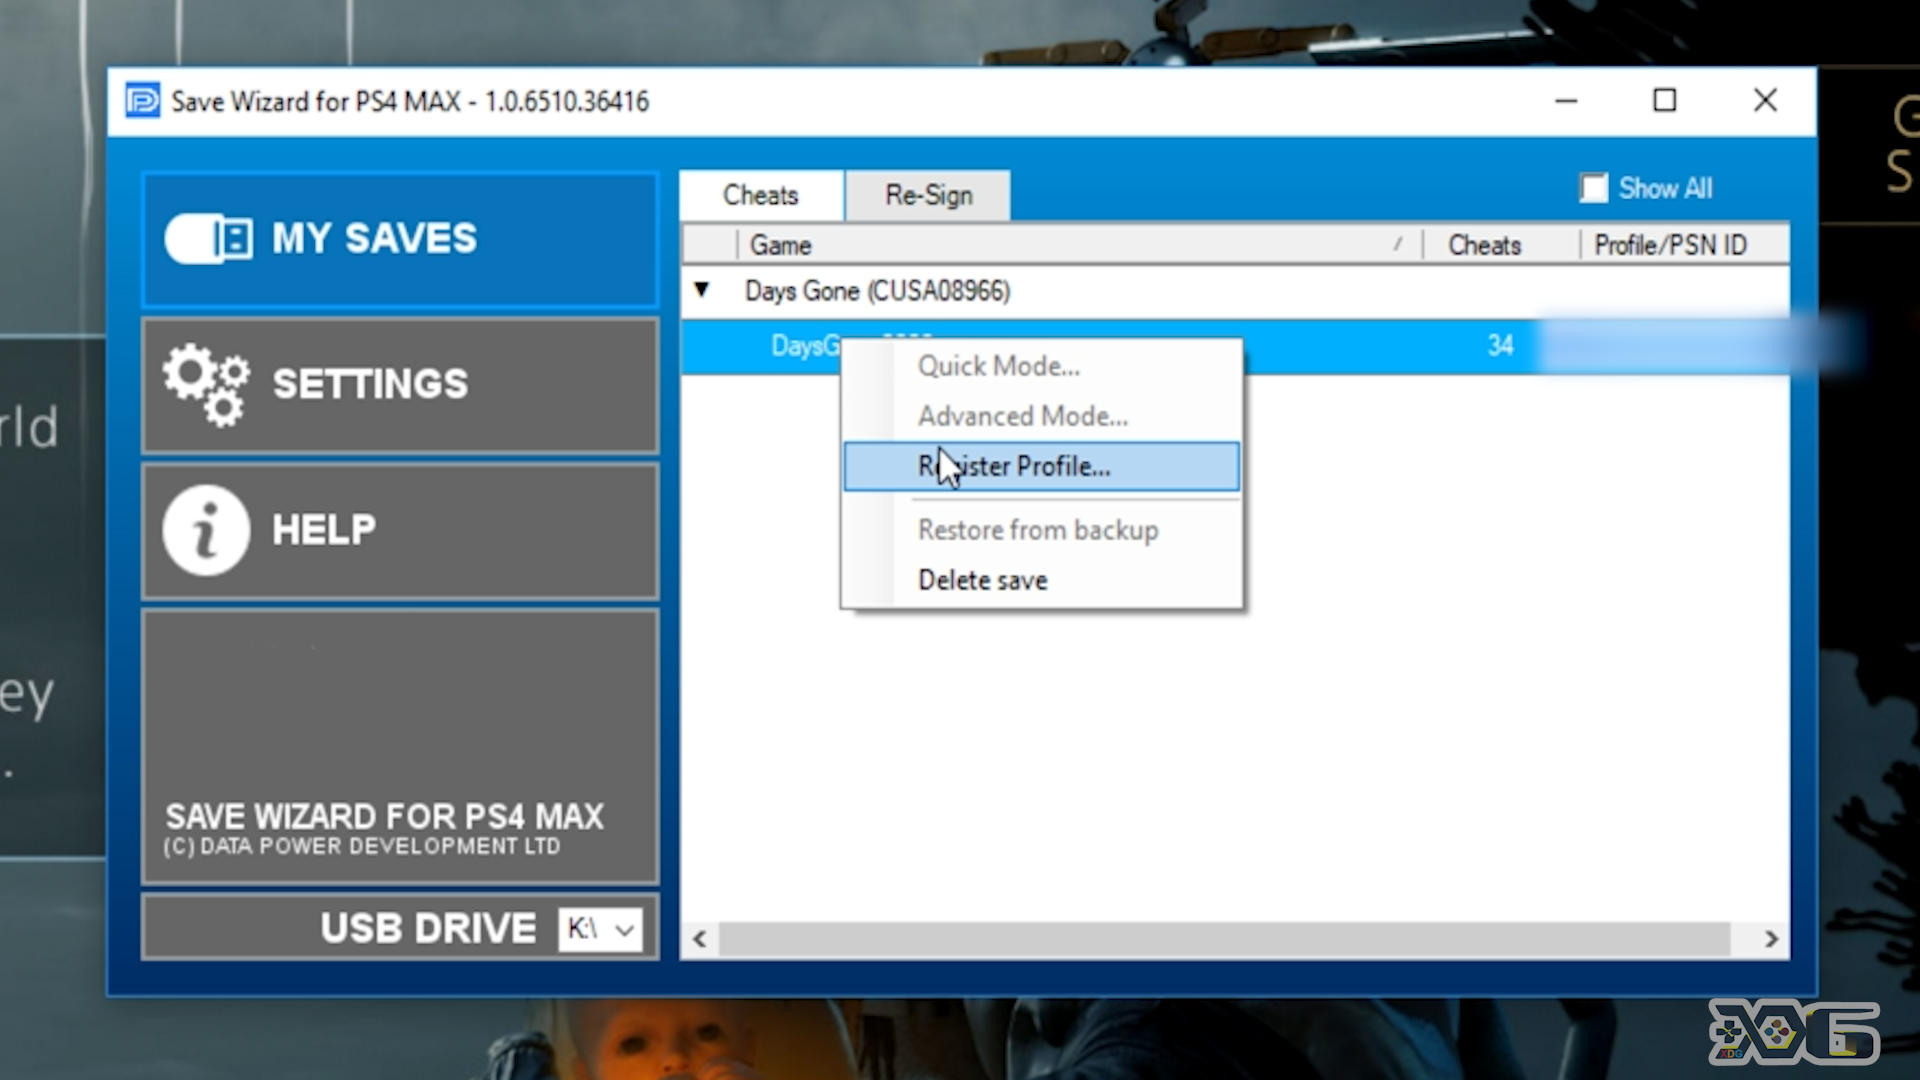
Task: Scroll right using the horizontal scrollbar
Action: click(x=1772, y=938)
